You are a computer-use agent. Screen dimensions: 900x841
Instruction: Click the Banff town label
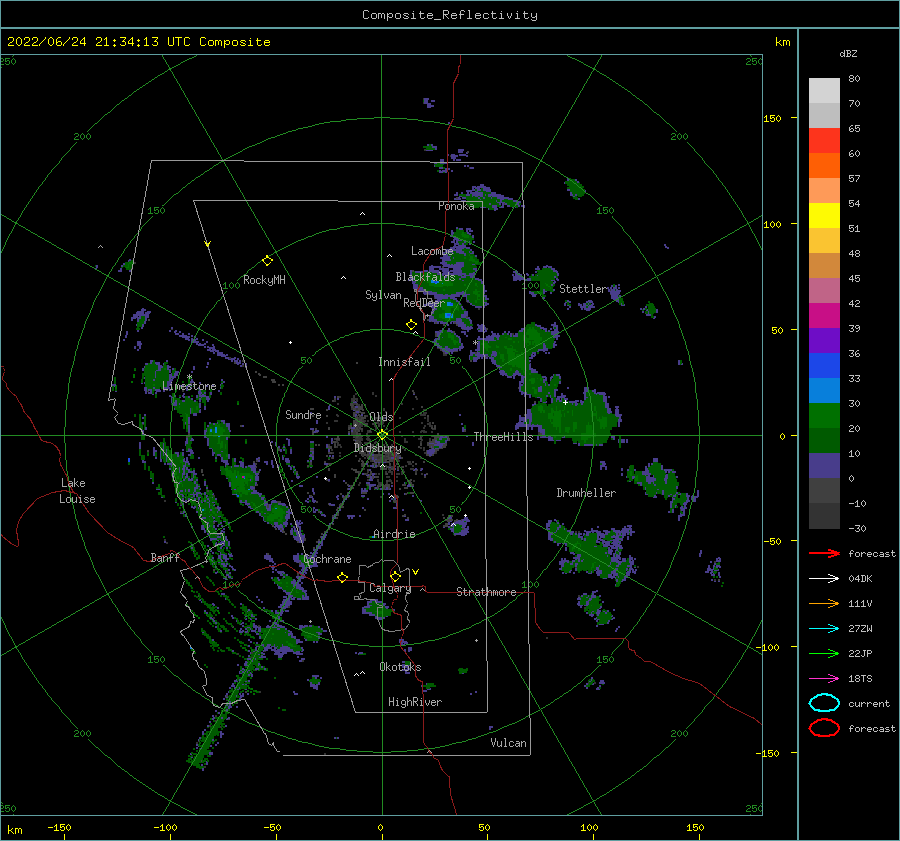click(165, 557)
